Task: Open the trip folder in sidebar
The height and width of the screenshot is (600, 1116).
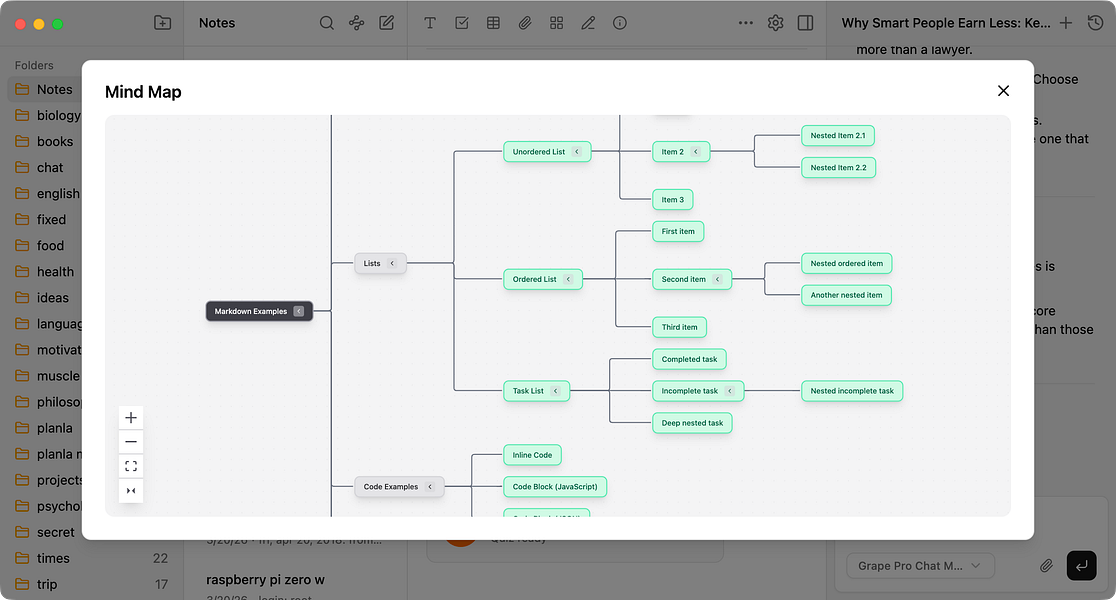Action: [x=46, y=584]
